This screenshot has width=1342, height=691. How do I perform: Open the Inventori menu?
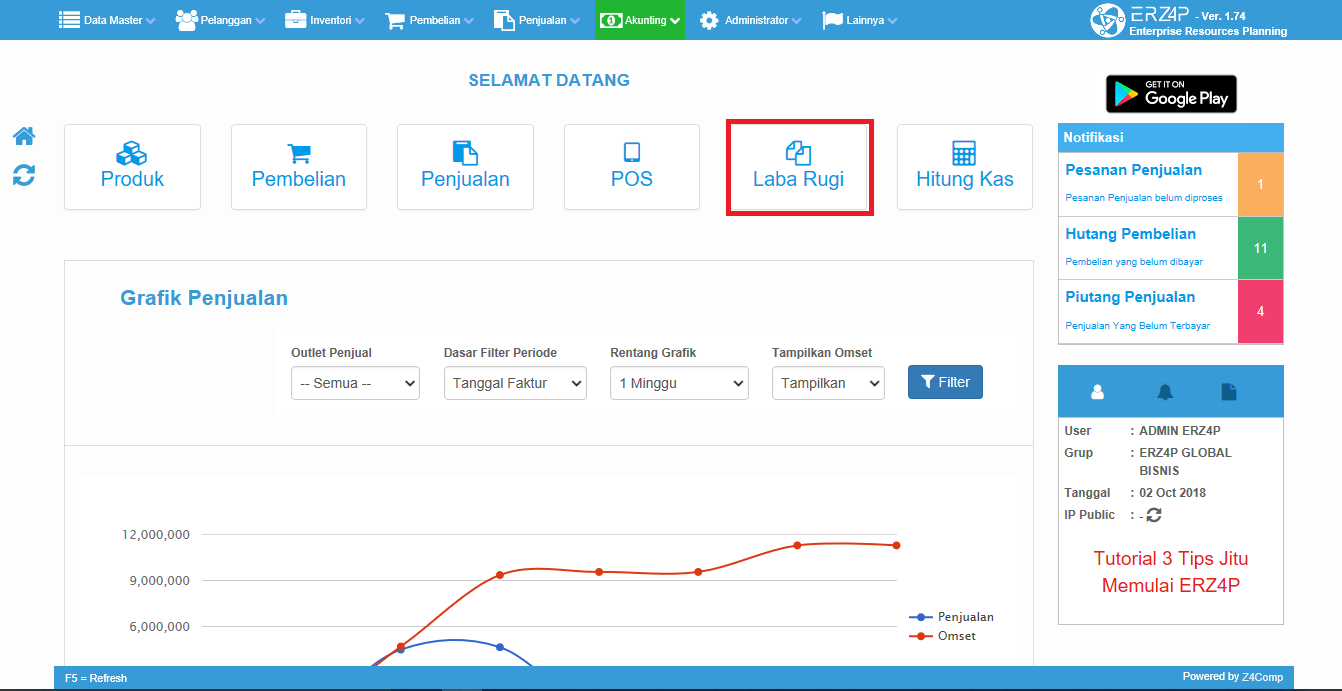325,20
